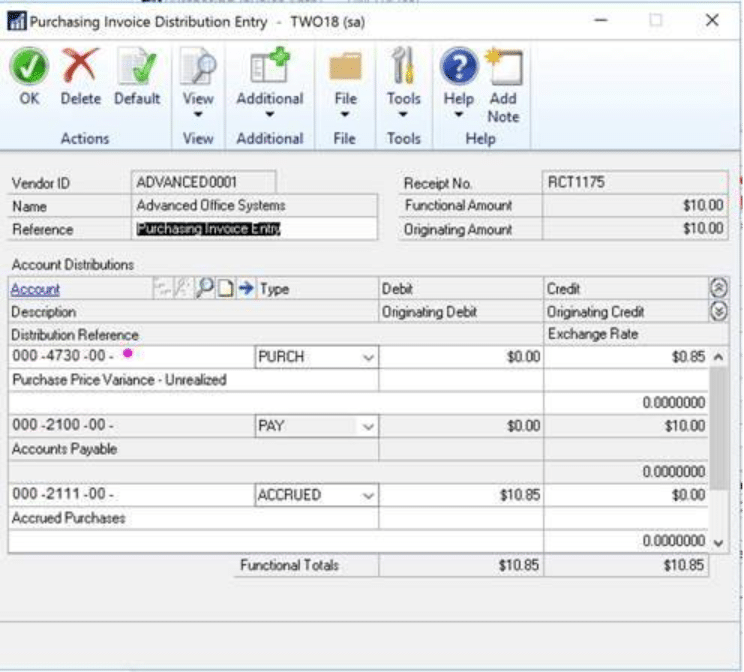This screenshot has height=672, width=744.
Task: Collapse rows with the double up-arrow button
Action: 718,288
